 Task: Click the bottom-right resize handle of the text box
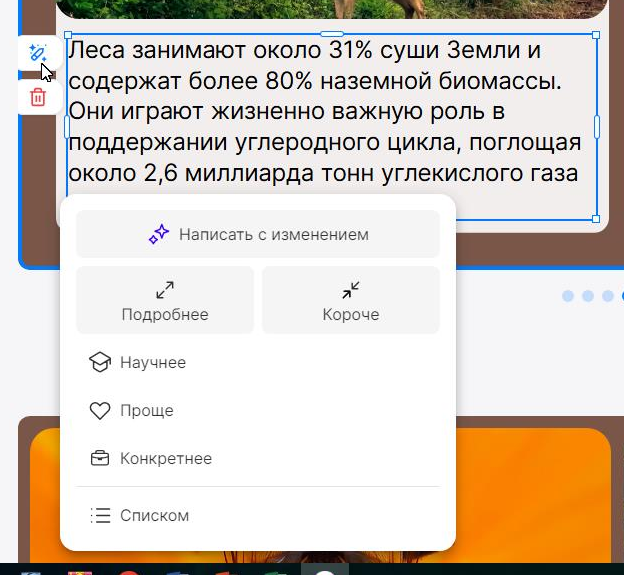[x=596, y=219]
